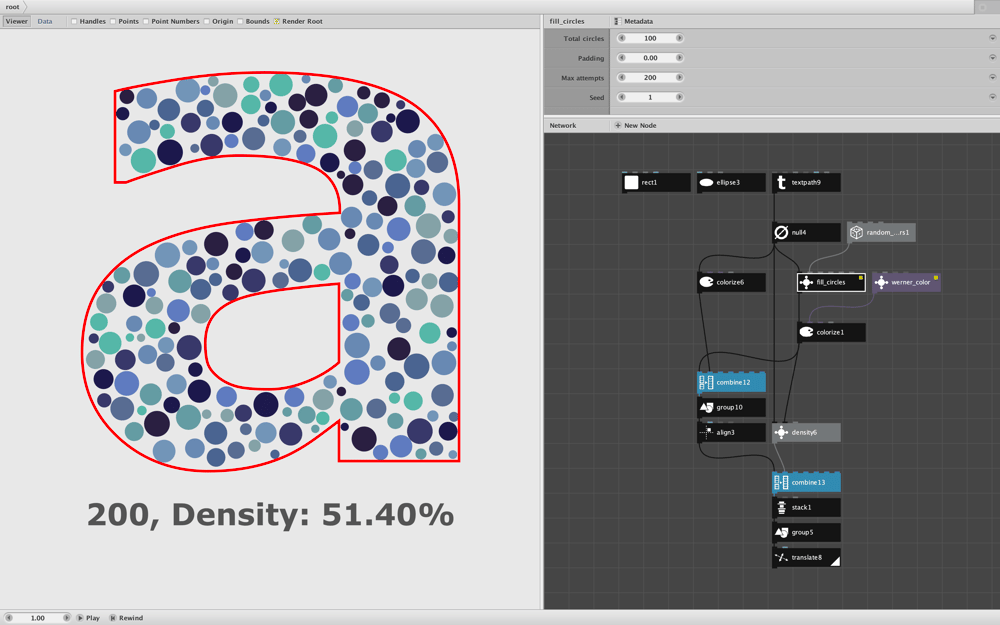Select the null4 node icon

coord(781,233)
